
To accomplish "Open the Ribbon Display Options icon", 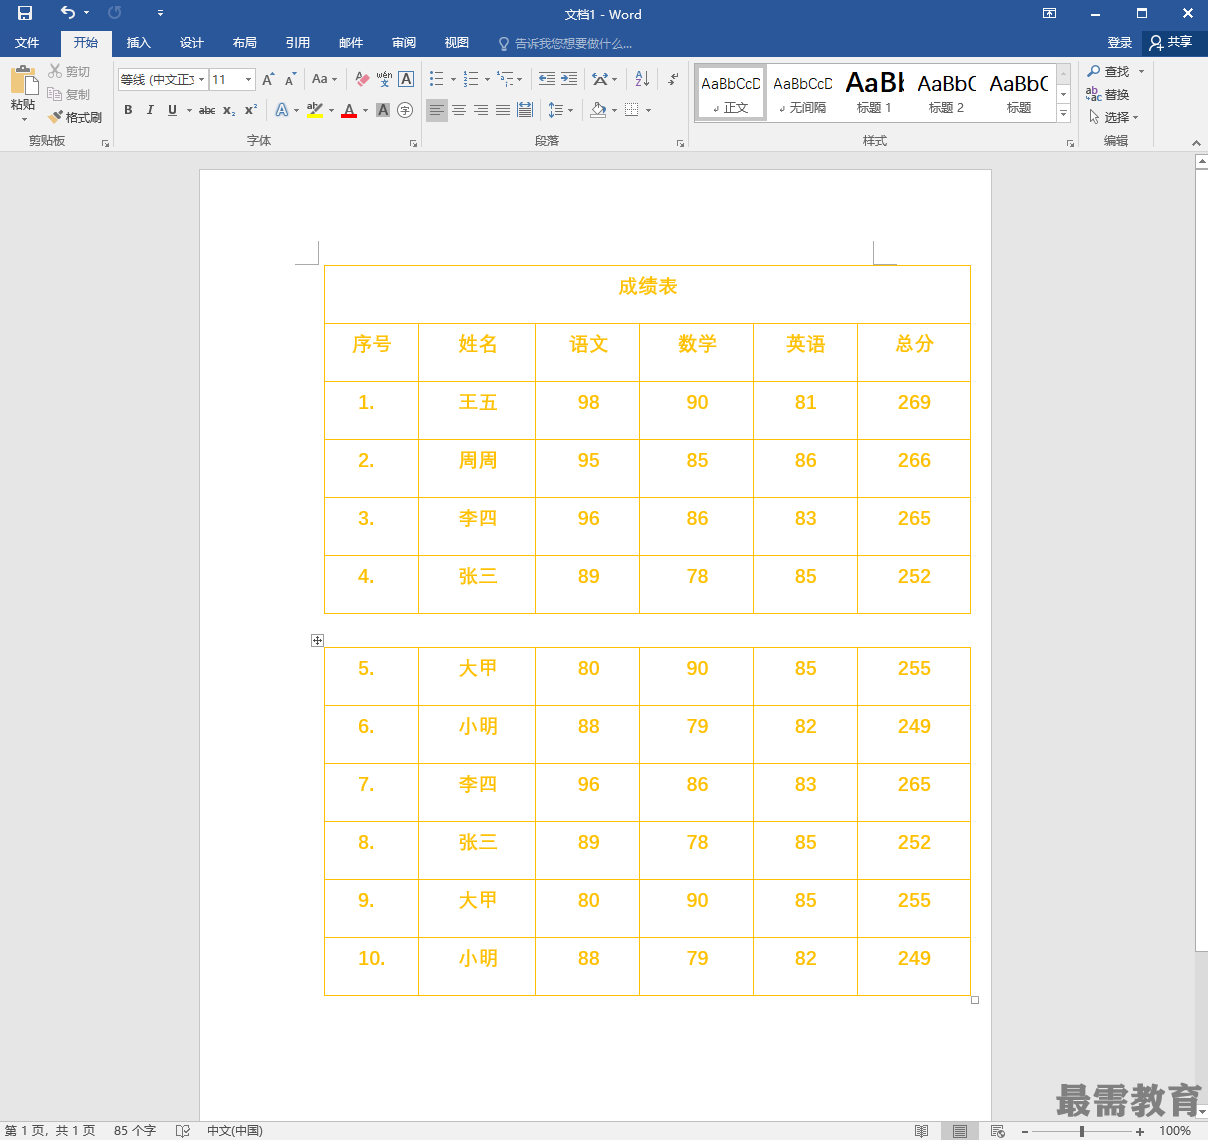I will [1049, 13].
